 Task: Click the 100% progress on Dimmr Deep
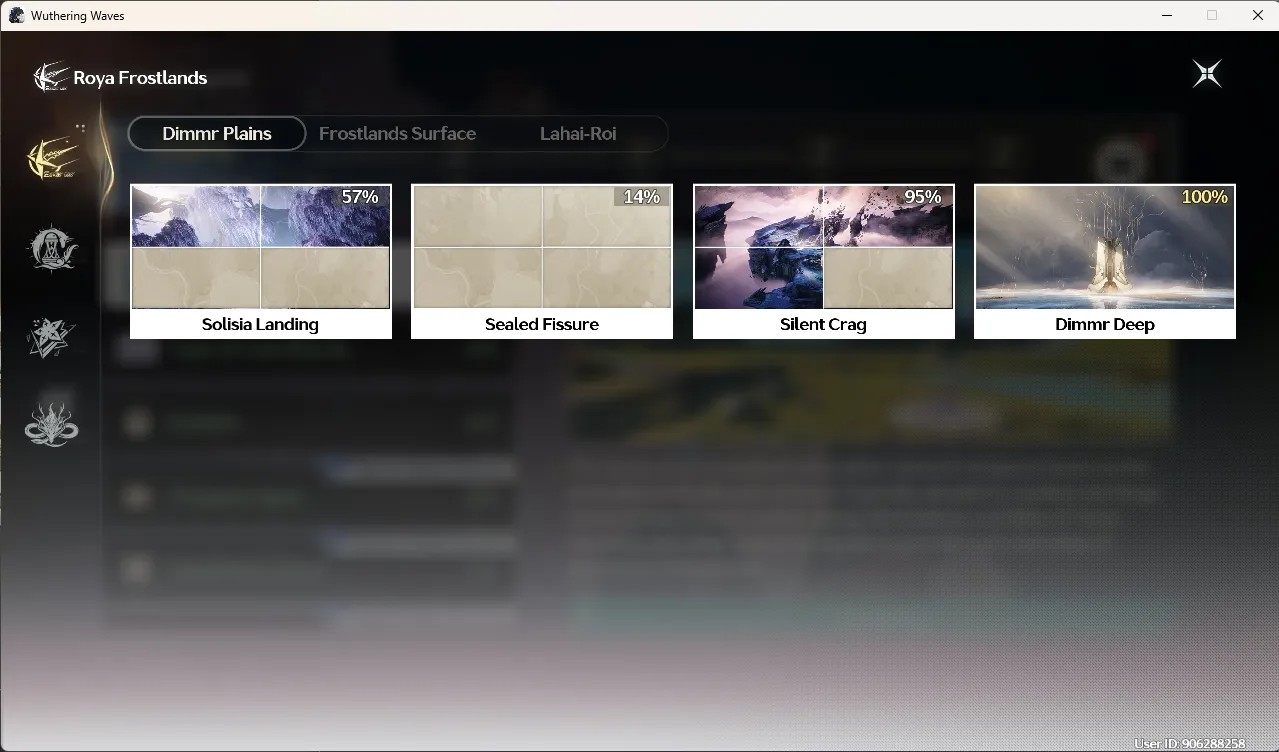1205,197
